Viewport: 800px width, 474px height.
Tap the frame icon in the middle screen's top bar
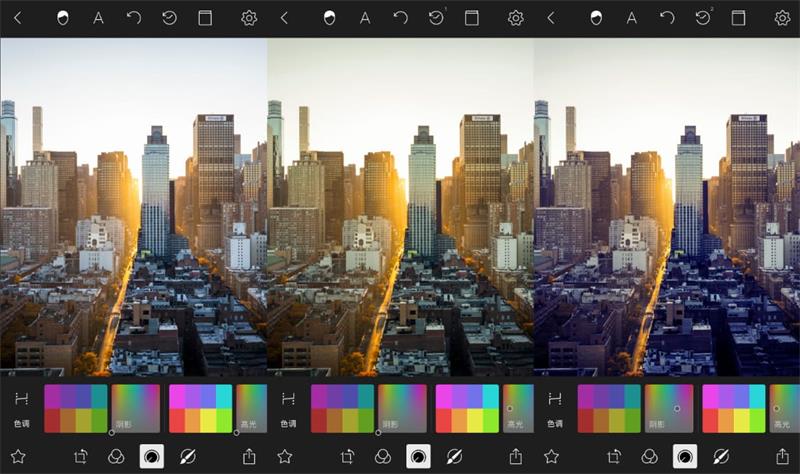pos(471,18)
